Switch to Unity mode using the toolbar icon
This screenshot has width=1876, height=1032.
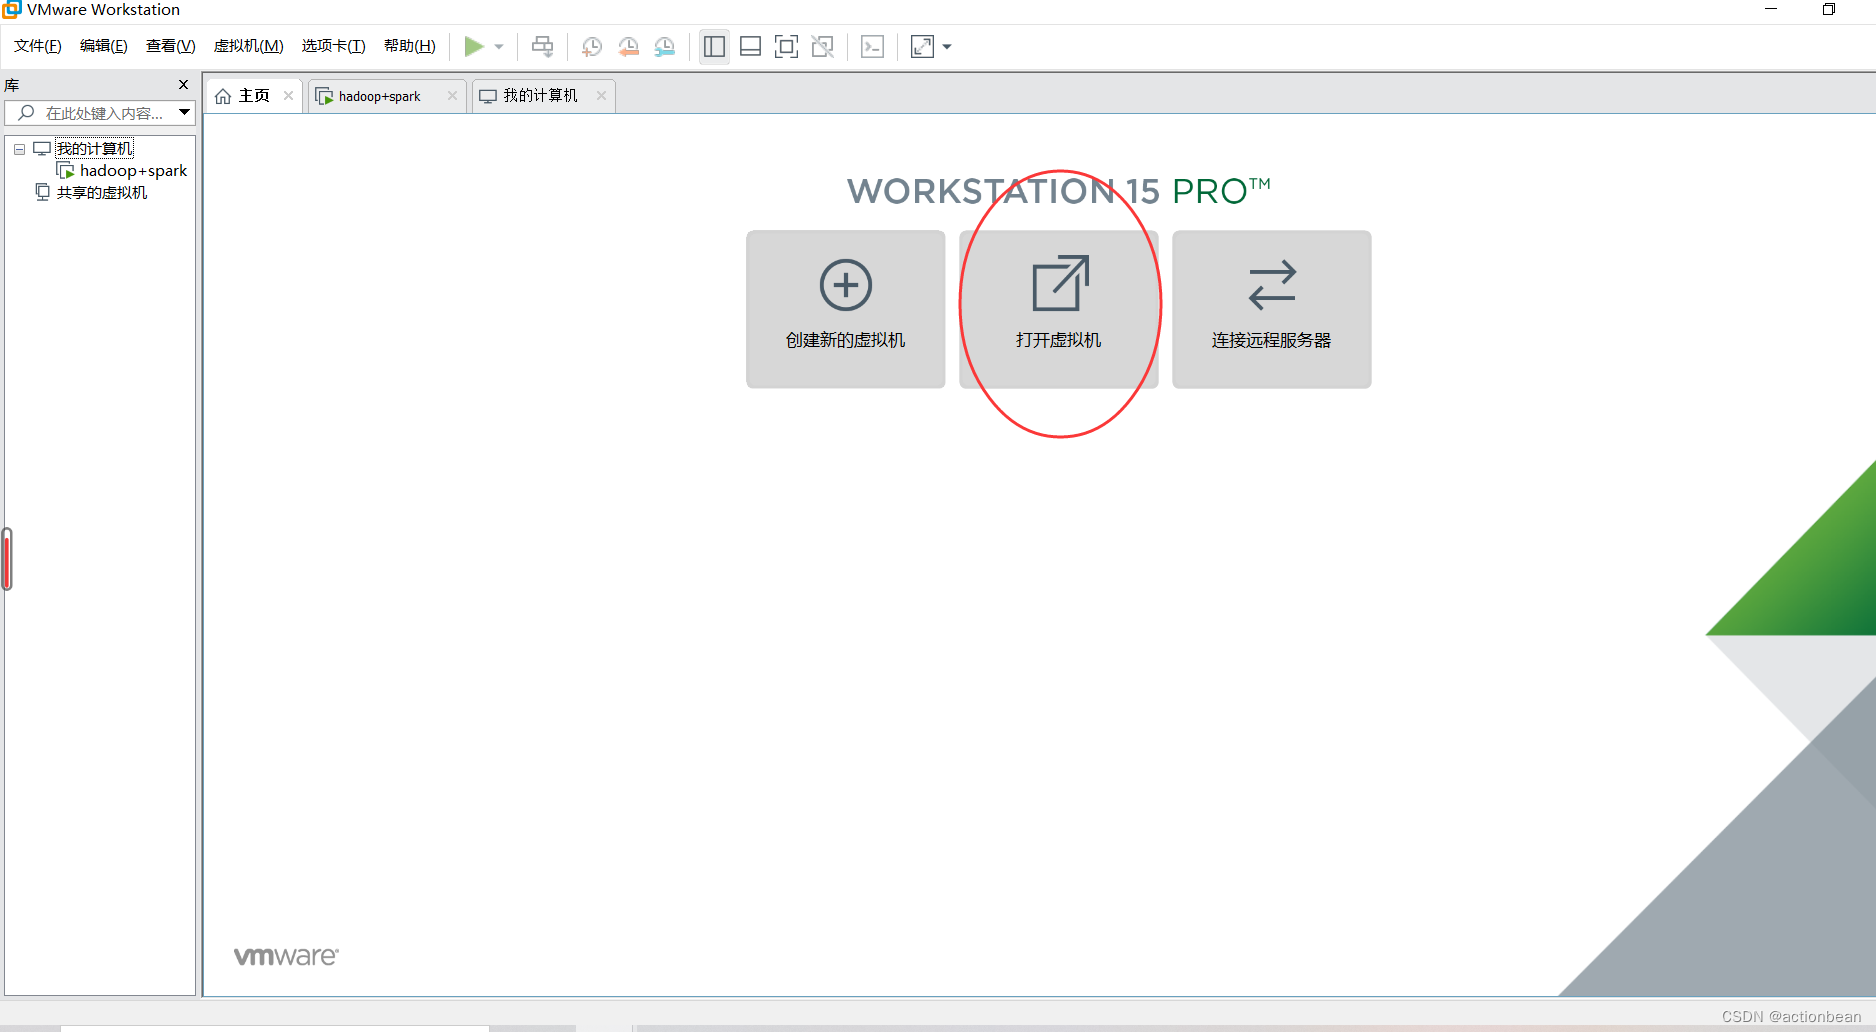point(823,46)
